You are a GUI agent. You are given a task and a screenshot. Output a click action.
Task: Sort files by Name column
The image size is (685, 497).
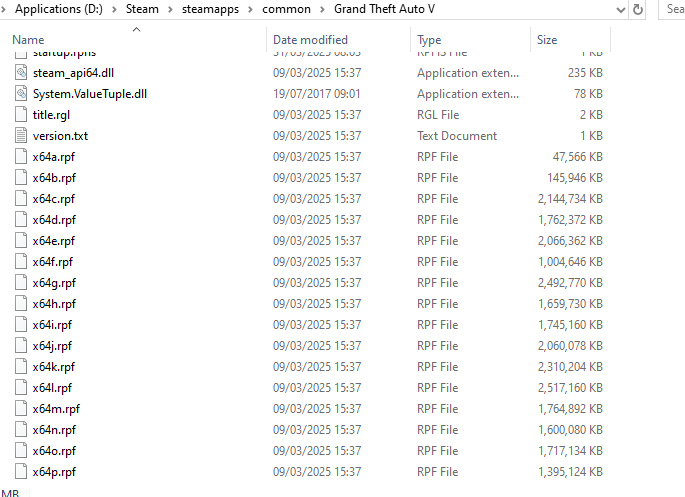point(28,40)
